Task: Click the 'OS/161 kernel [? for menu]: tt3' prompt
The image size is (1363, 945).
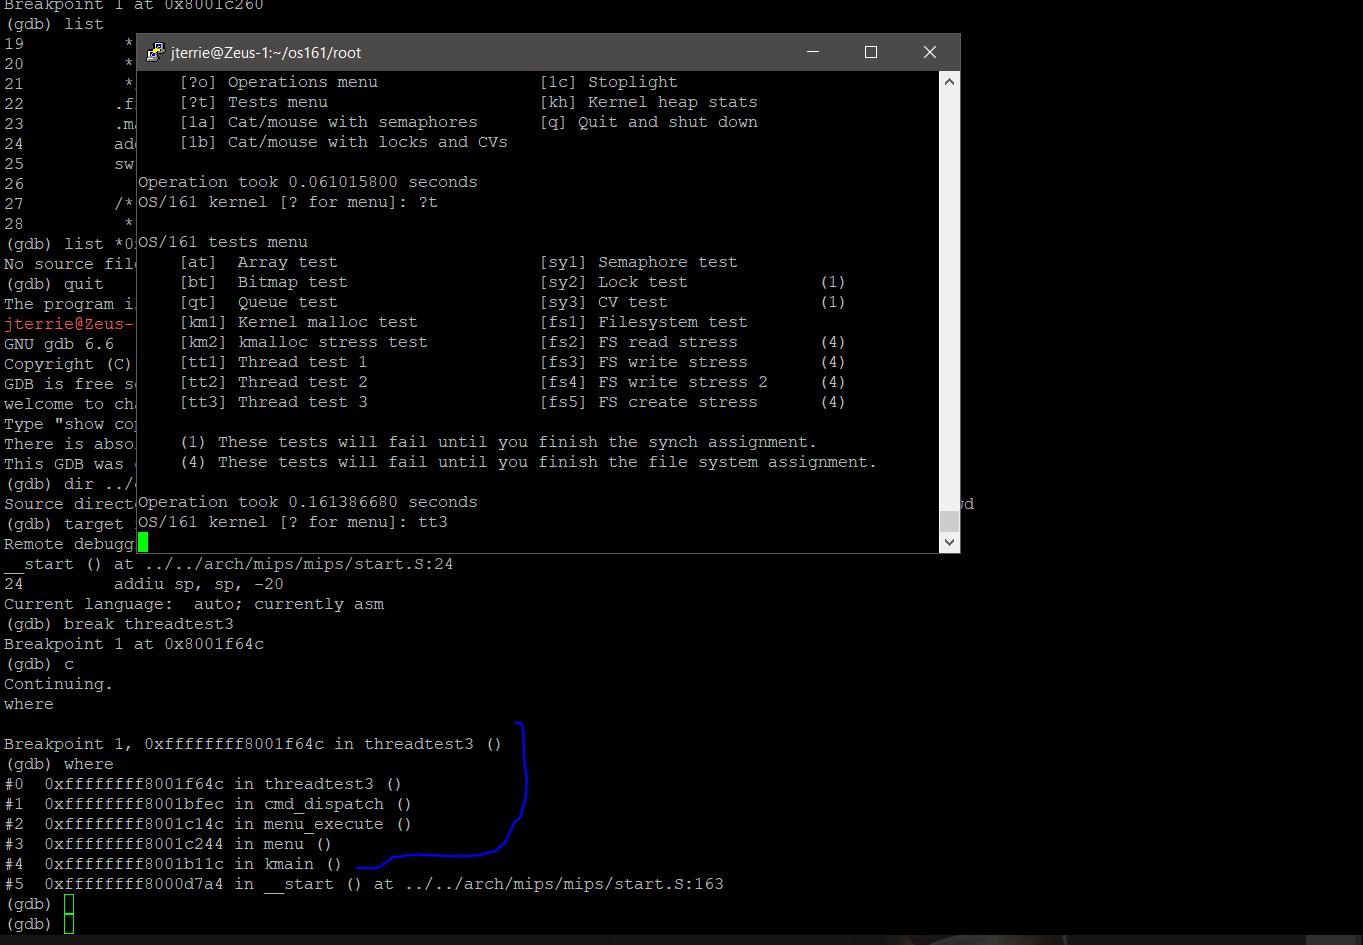Action: (293, 522)
